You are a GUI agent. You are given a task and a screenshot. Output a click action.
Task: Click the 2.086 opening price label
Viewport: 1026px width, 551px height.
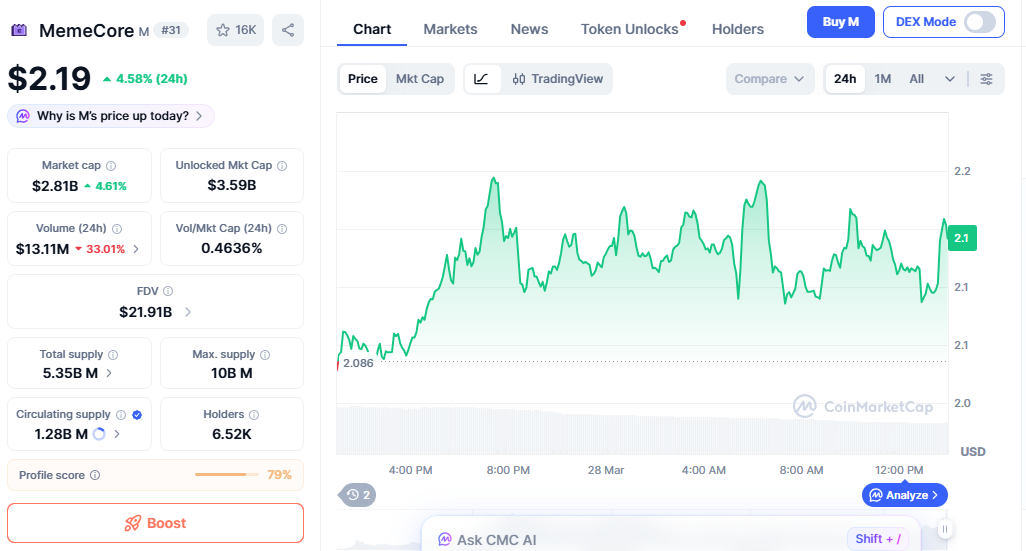click(x=358, y=363)
